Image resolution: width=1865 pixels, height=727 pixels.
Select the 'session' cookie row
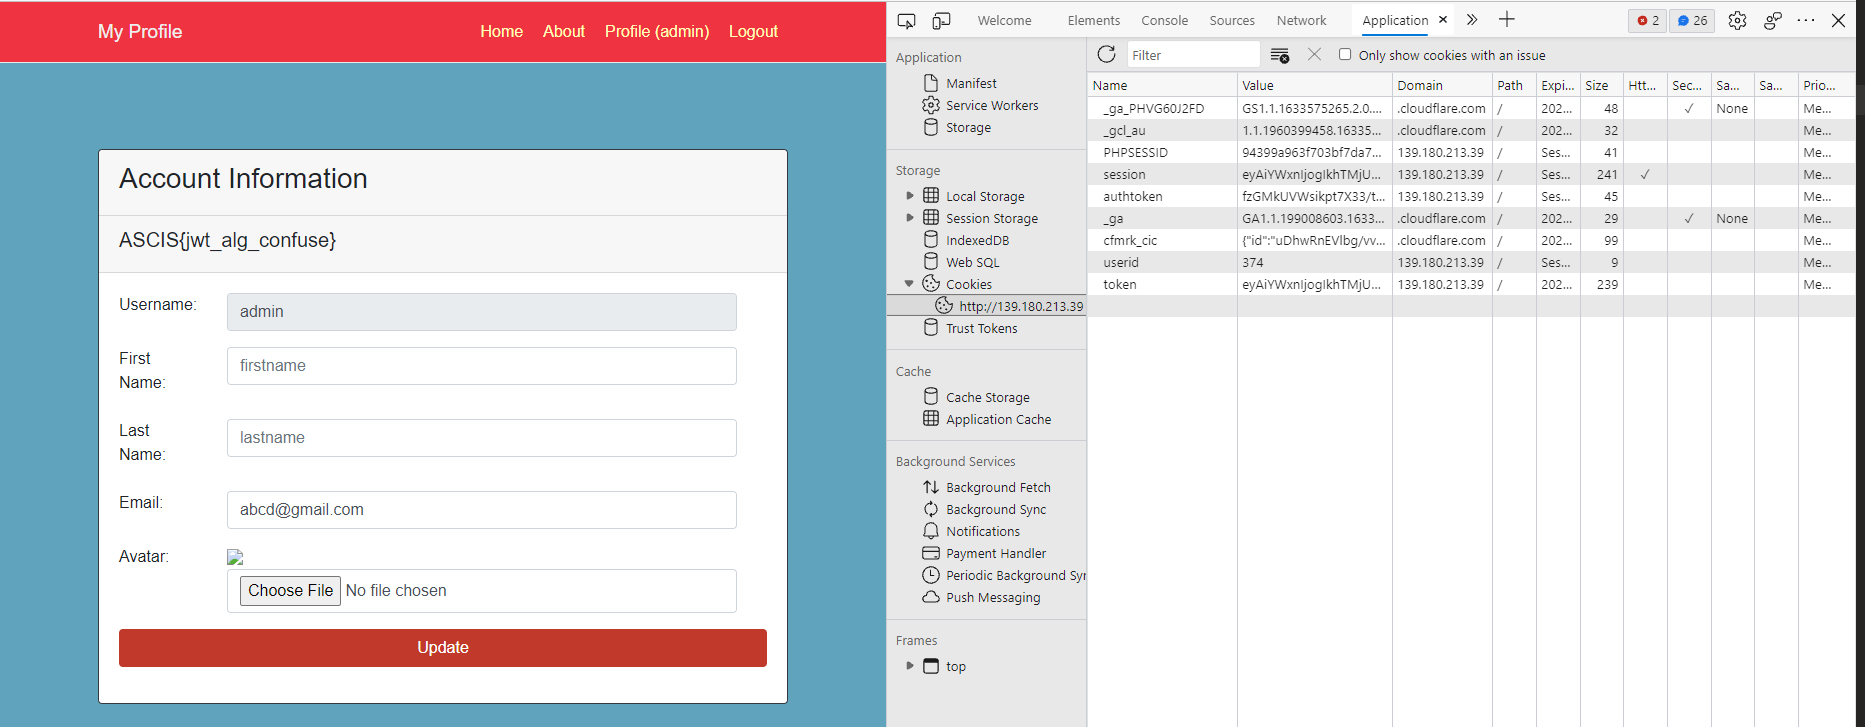[1471, 174]
